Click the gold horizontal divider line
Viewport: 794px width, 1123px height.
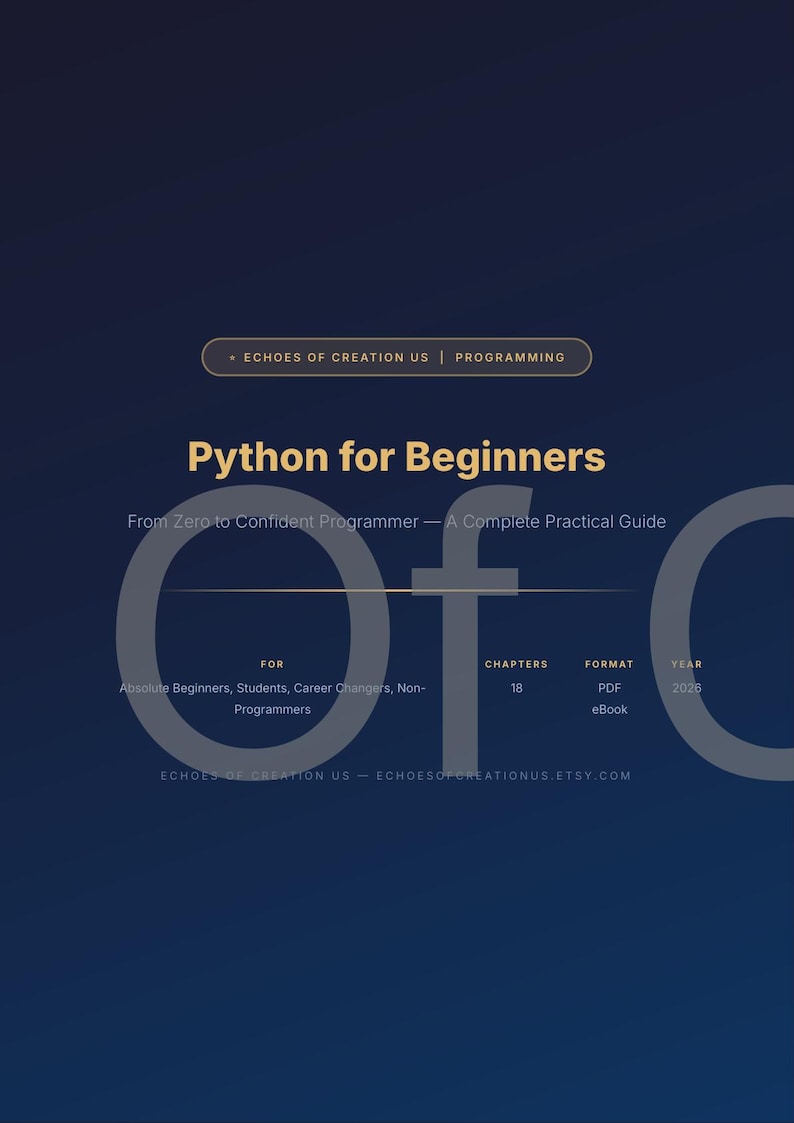(x=397, y=591)
